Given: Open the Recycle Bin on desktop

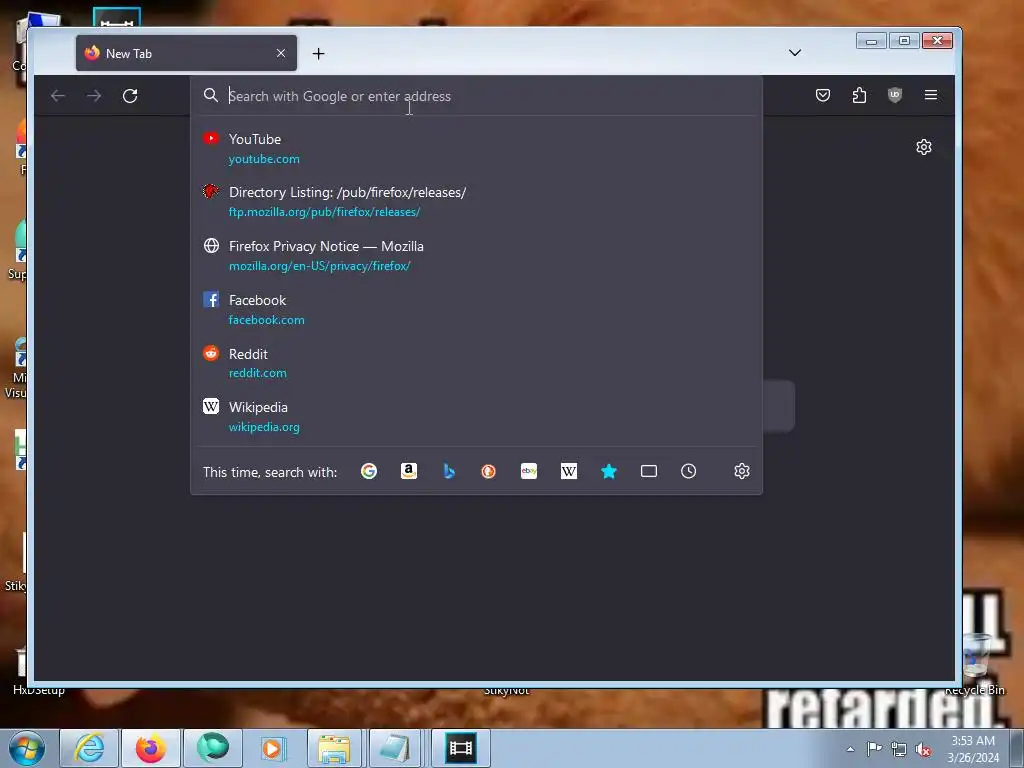Looking at the screenshot, I should [976, 663].
